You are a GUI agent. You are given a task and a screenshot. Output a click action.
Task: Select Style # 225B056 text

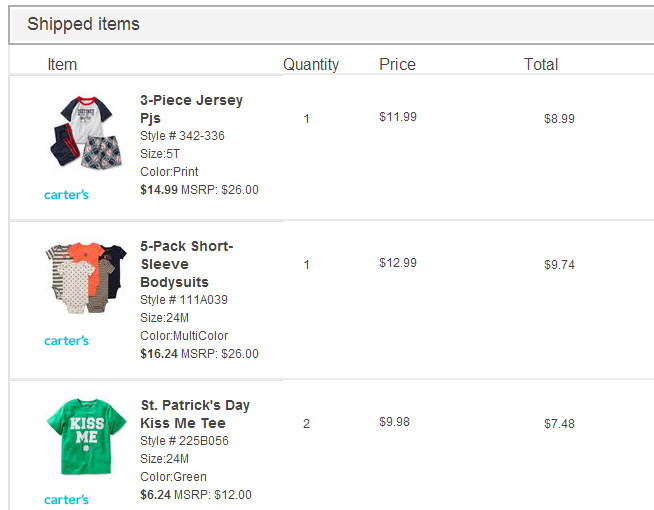[x=184, y=441]
